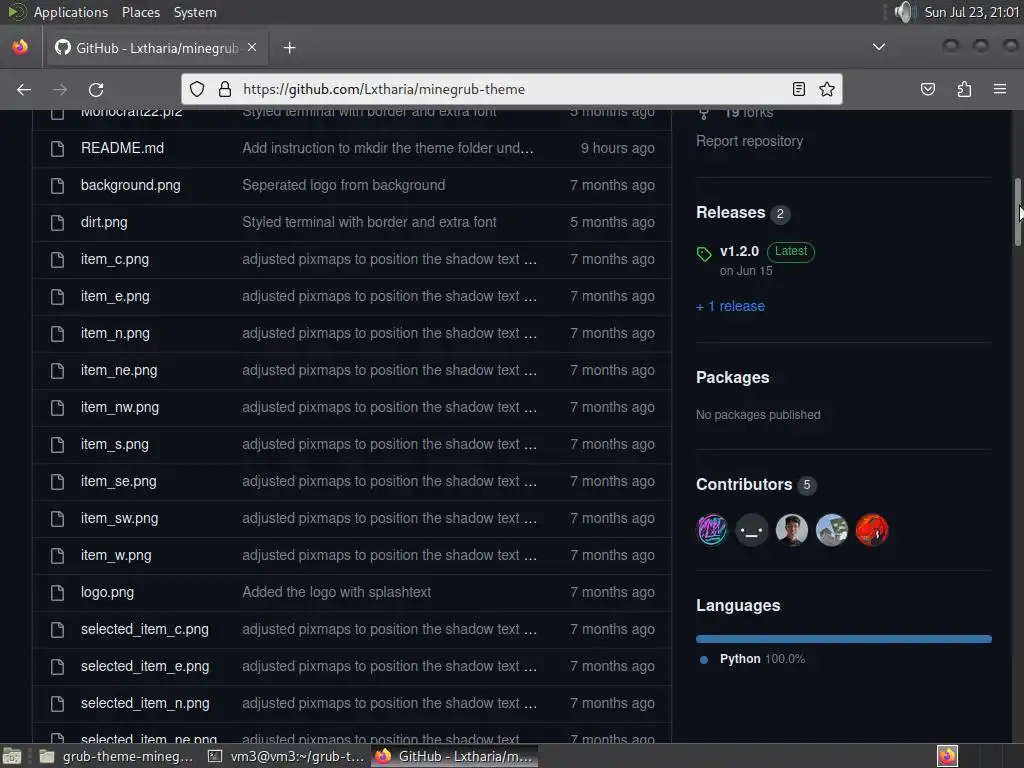
Task: Open commit message 'Seperated logo from background'
Action: pyautogui.click(x=344, y=185)
